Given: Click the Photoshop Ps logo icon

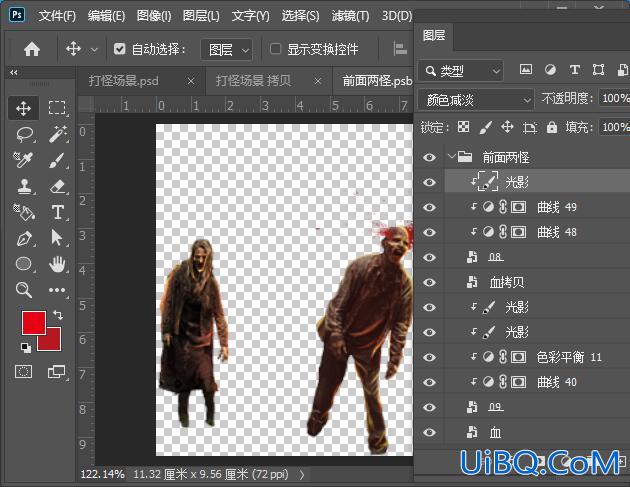Looking at the screenshot, I should pos(17,15).
